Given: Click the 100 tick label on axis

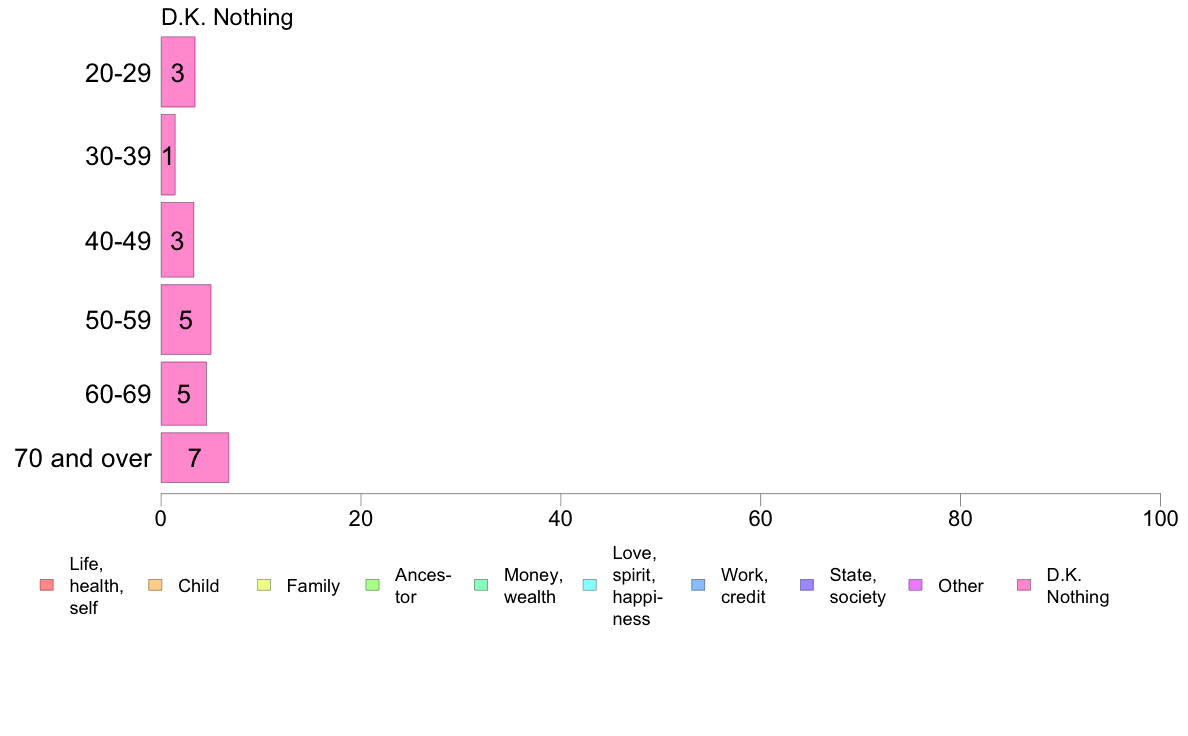Looking at the screenshot, I should click(x=1160, y=518).
